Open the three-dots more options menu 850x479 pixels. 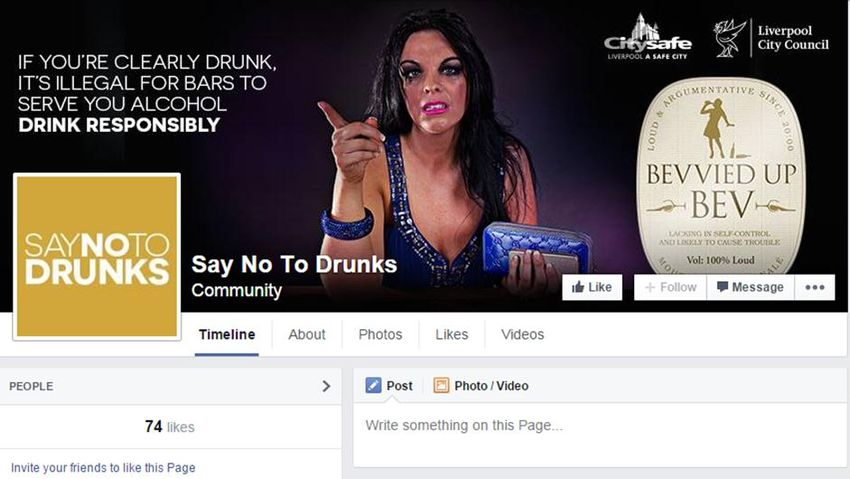(x=815, y=287)
